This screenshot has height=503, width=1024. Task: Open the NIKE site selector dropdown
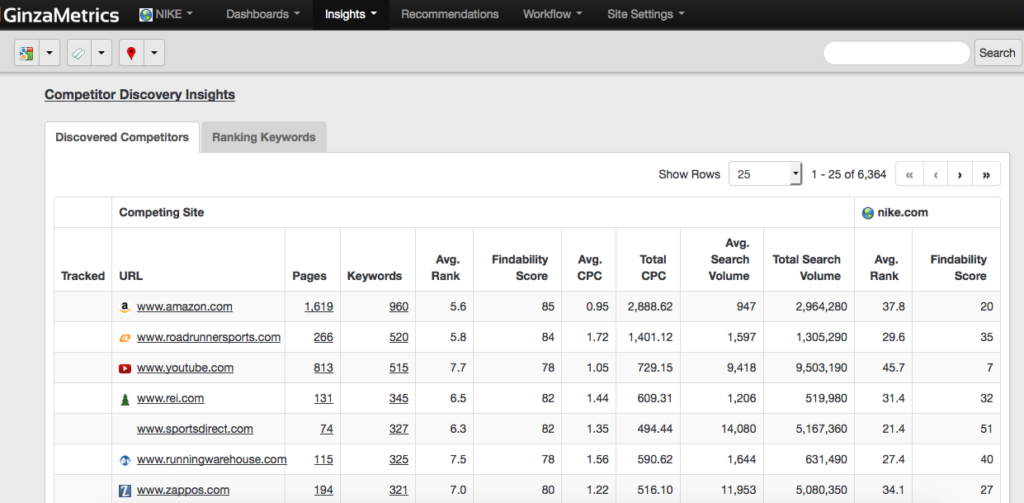[x=167, y=14]
